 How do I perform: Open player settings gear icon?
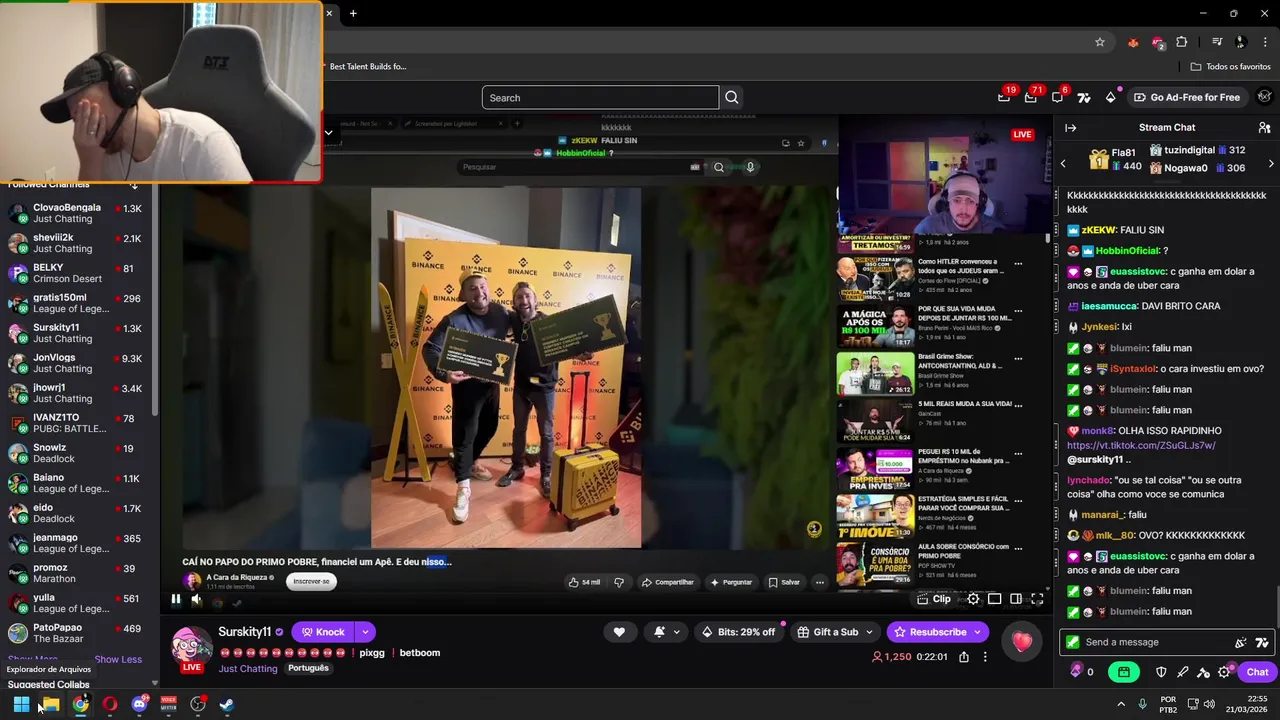pyautogui.click(x=973, y=599)
